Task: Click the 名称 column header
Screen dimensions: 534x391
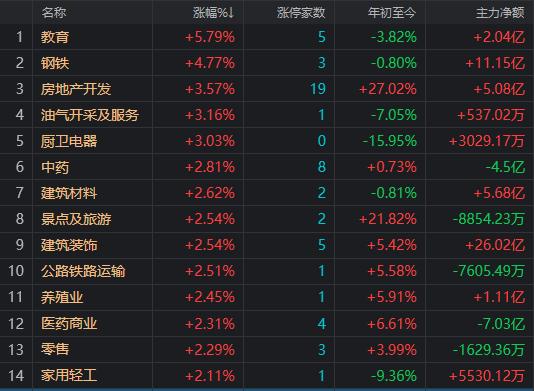Action: [54, 13]
